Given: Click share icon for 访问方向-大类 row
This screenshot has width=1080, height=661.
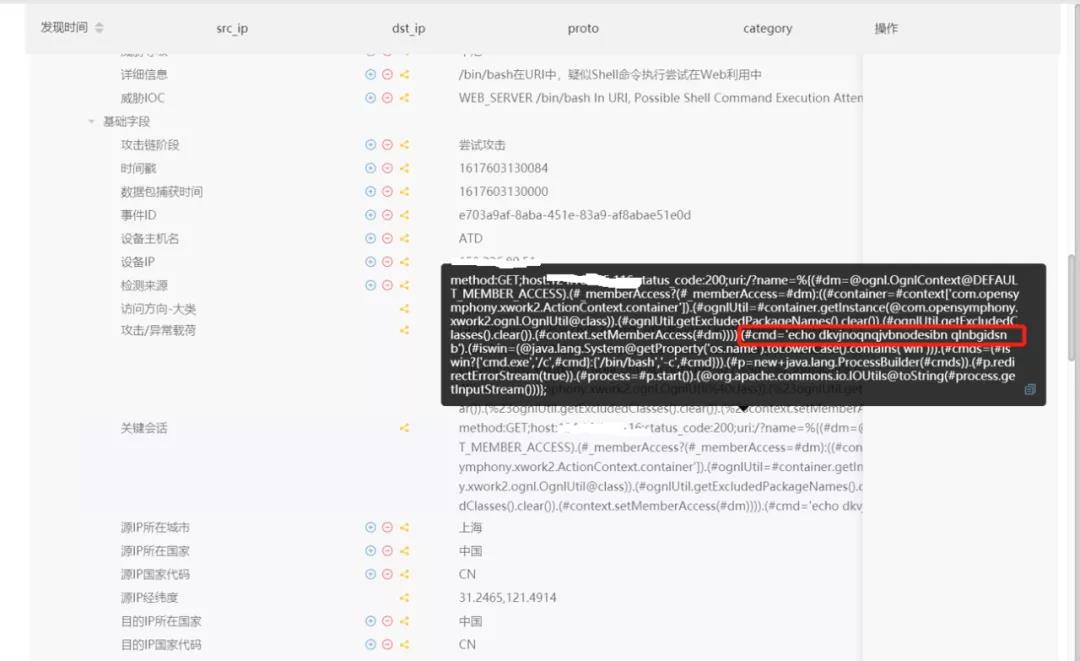Looking at the screenshot, I should [404, 309].
